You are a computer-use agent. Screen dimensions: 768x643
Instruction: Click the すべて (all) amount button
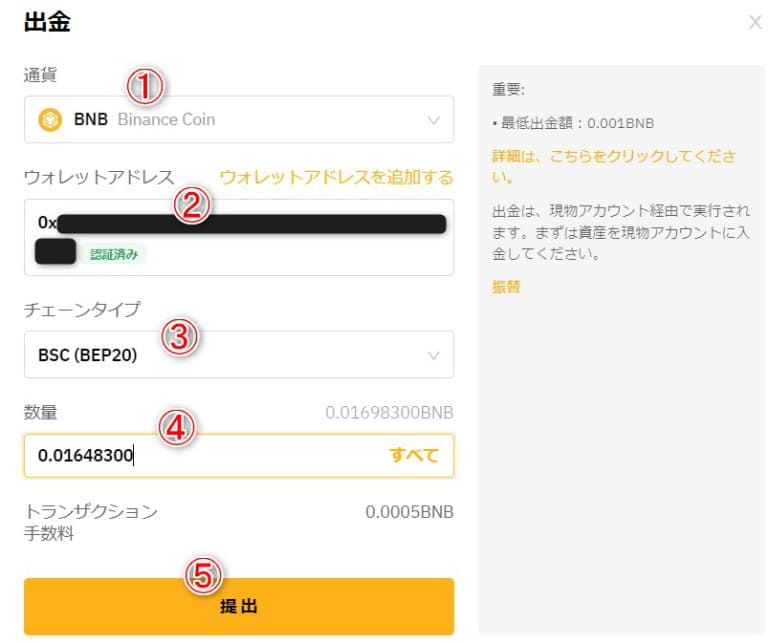tap(413, 455)
